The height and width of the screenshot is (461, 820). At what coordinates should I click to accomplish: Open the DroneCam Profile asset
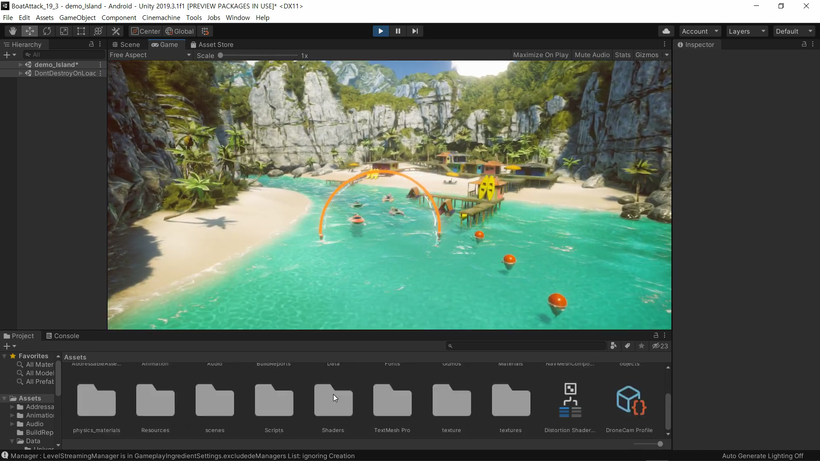pos(629,402)
